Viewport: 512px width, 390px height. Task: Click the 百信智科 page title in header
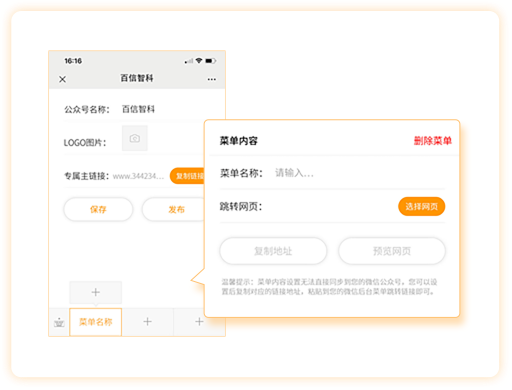[x=137, y=78]
